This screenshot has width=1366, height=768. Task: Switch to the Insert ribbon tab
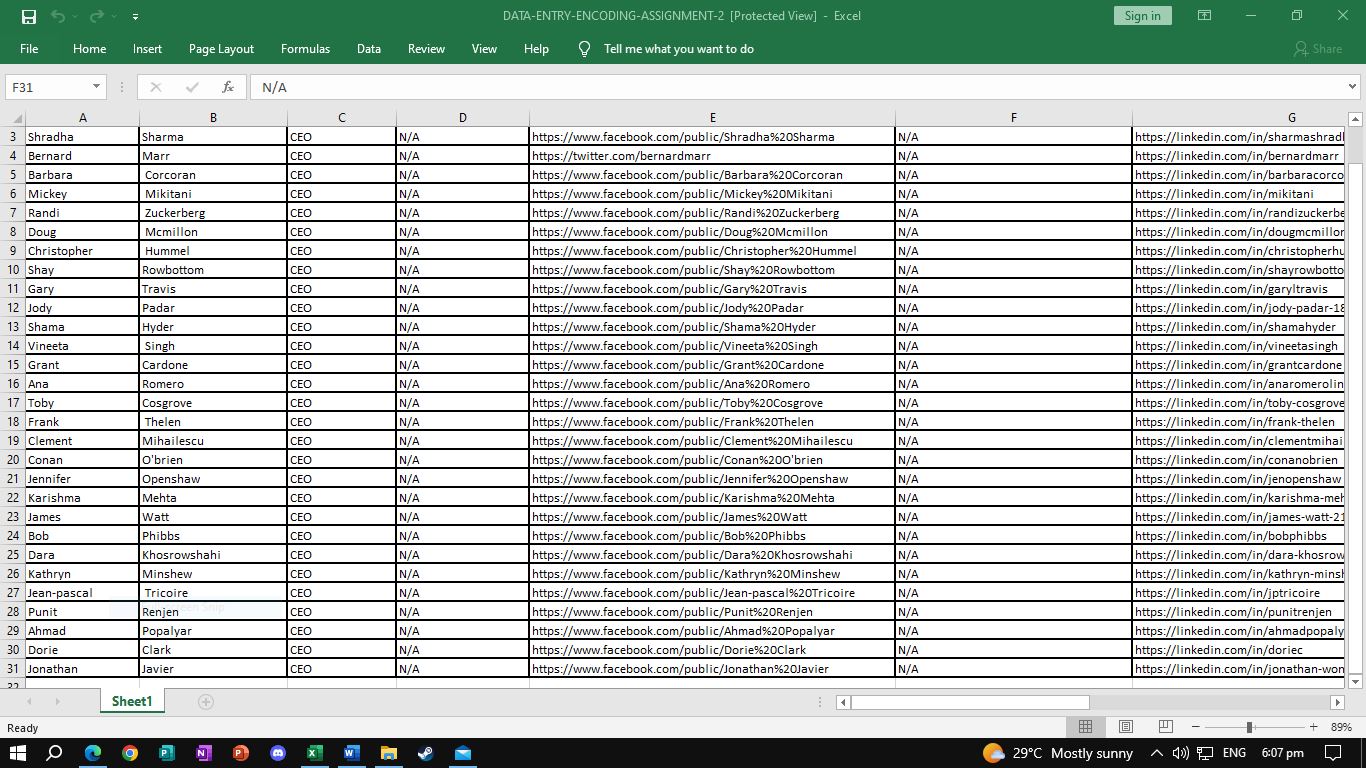pyautogui.click(x=147, y=49)
